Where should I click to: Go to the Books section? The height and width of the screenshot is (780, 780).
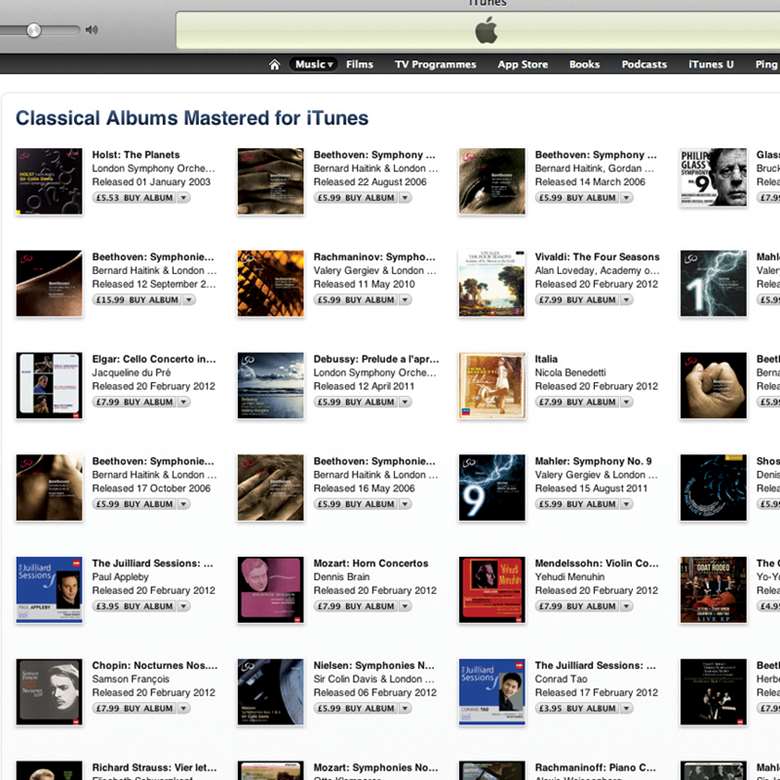pos(584,64)
